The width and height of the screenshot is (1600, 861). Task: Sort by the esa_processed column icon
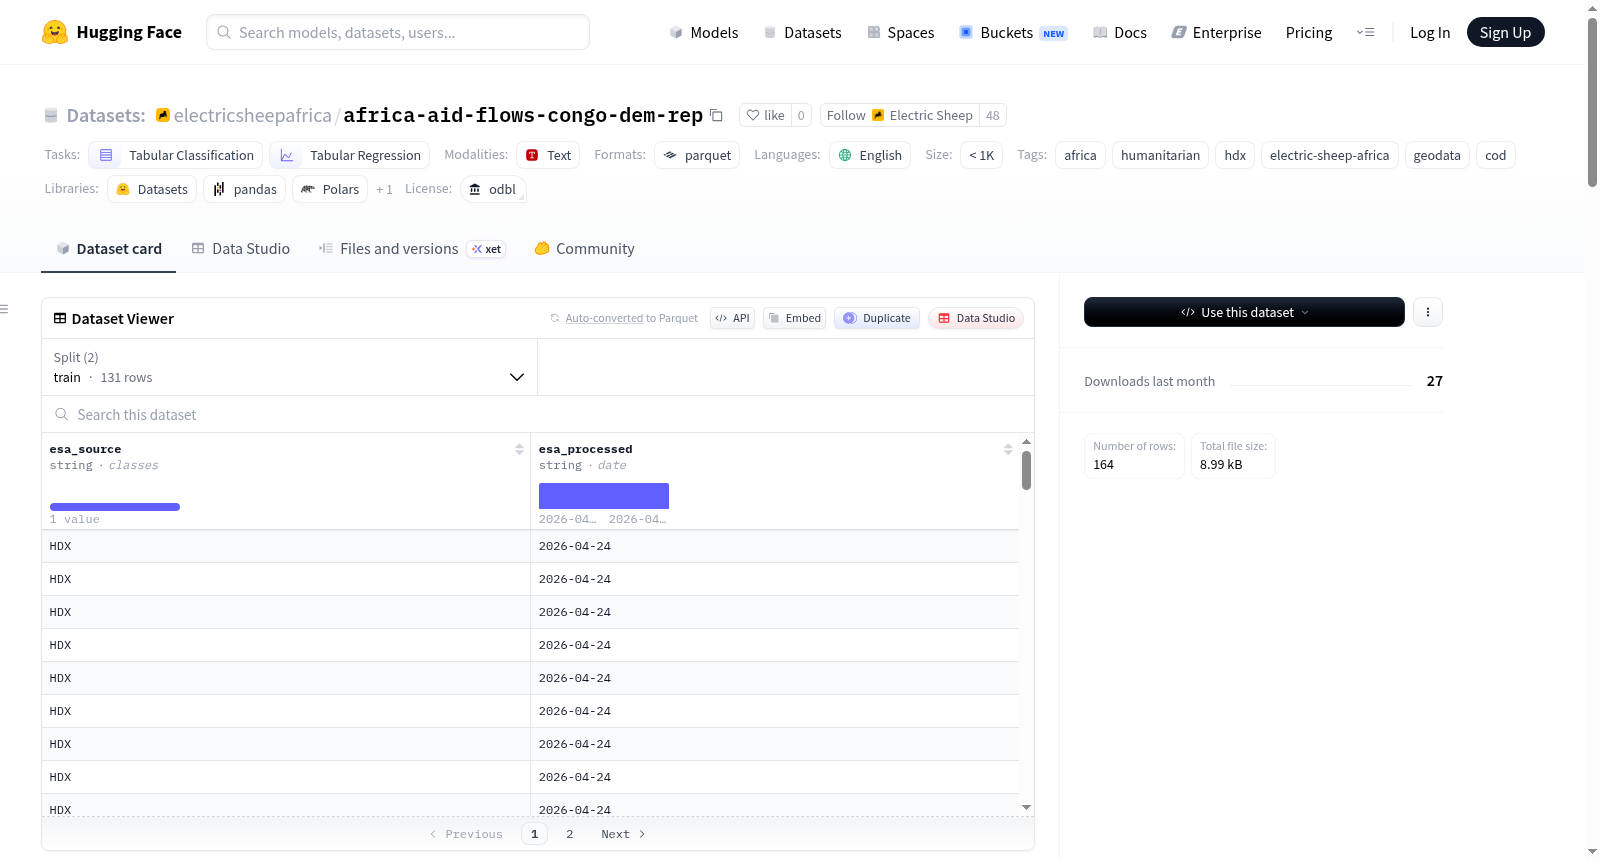[x=1008, y=449]
